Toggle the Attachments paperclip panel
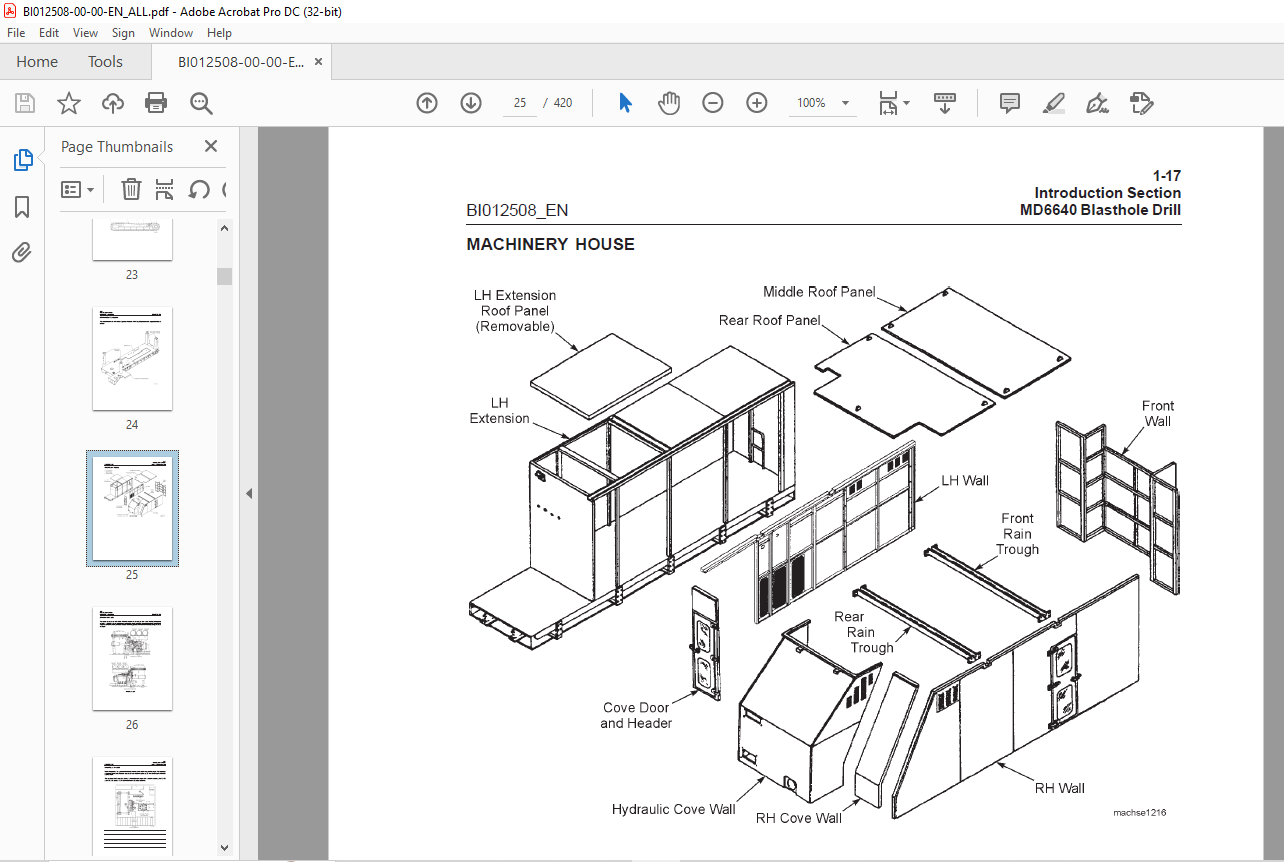 point(22,253)
